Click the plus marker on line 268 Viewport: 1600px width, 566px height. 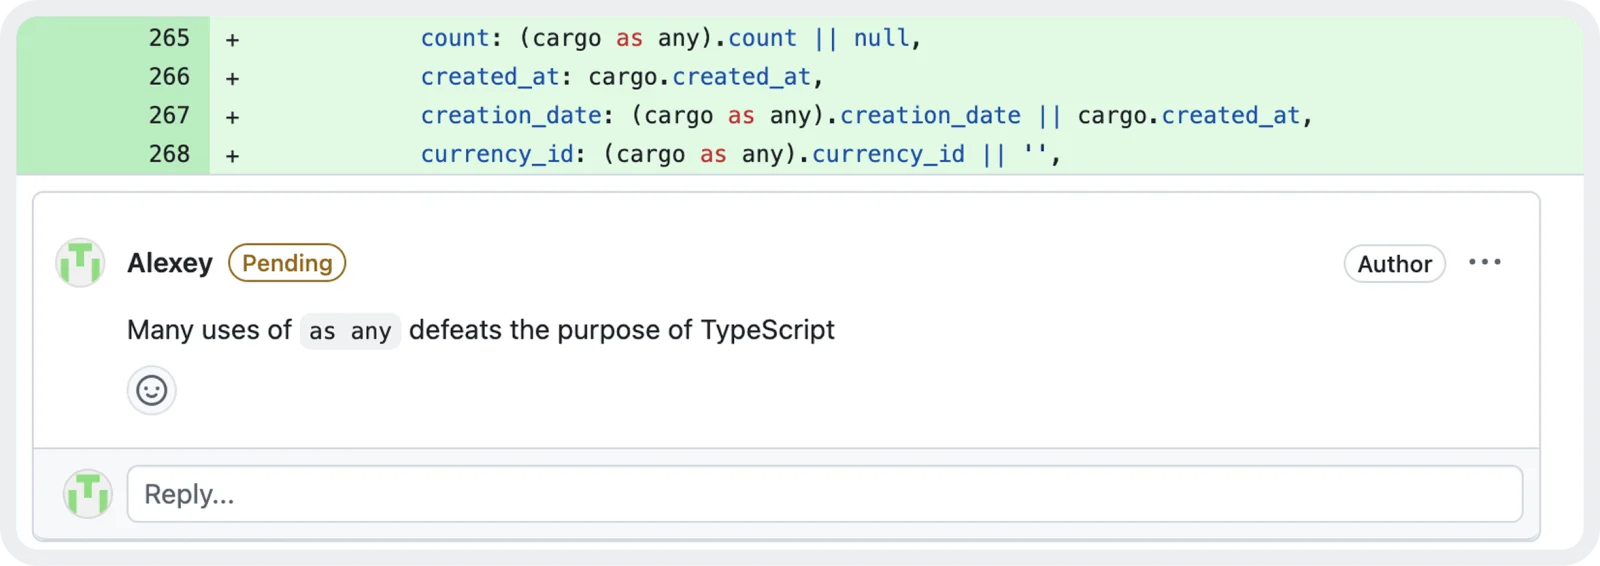[232, 156]
